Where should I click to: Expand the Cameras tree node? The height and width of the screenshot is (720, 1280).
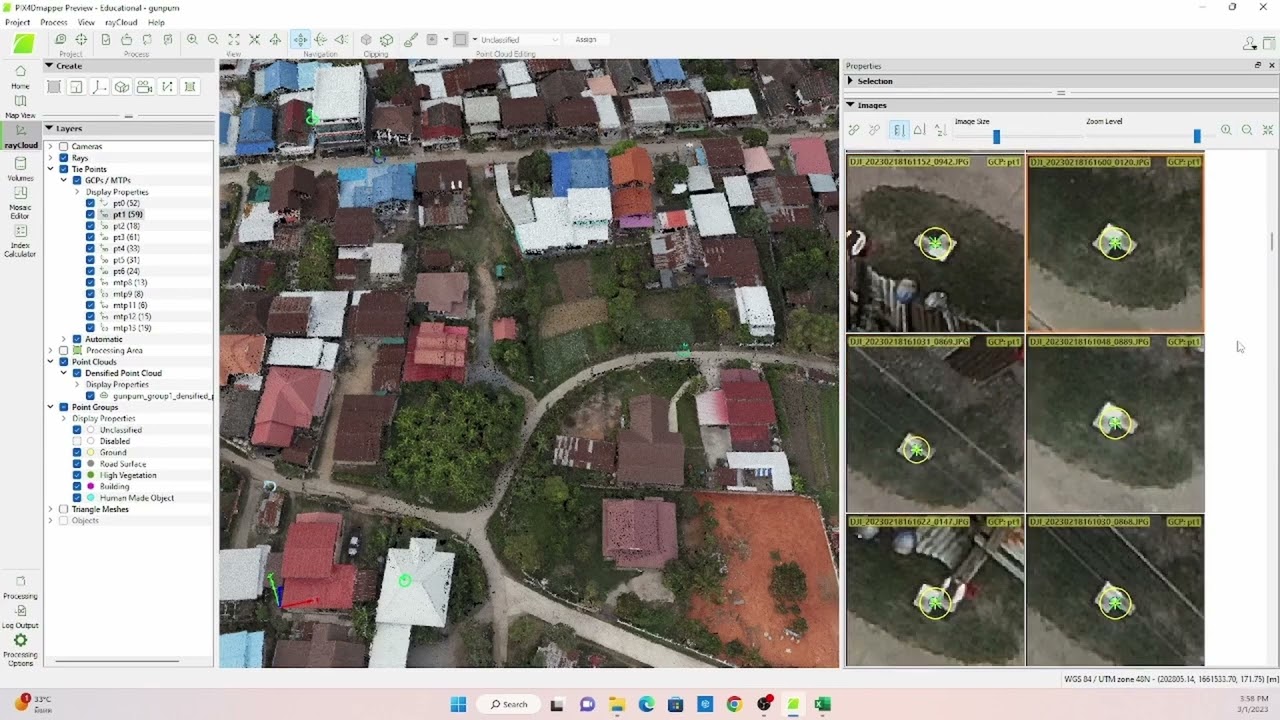coord(51,146)
